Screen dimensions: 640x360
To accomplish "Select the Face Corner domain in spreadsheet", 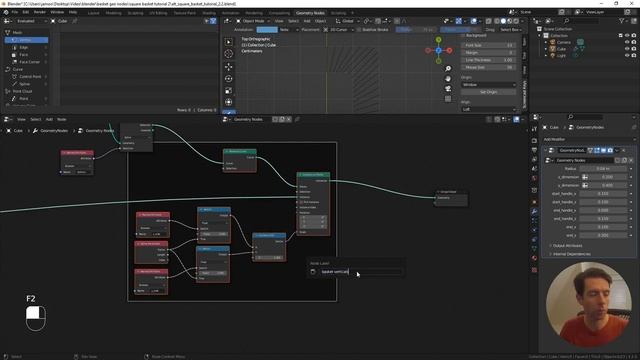I will click(27, 62).
